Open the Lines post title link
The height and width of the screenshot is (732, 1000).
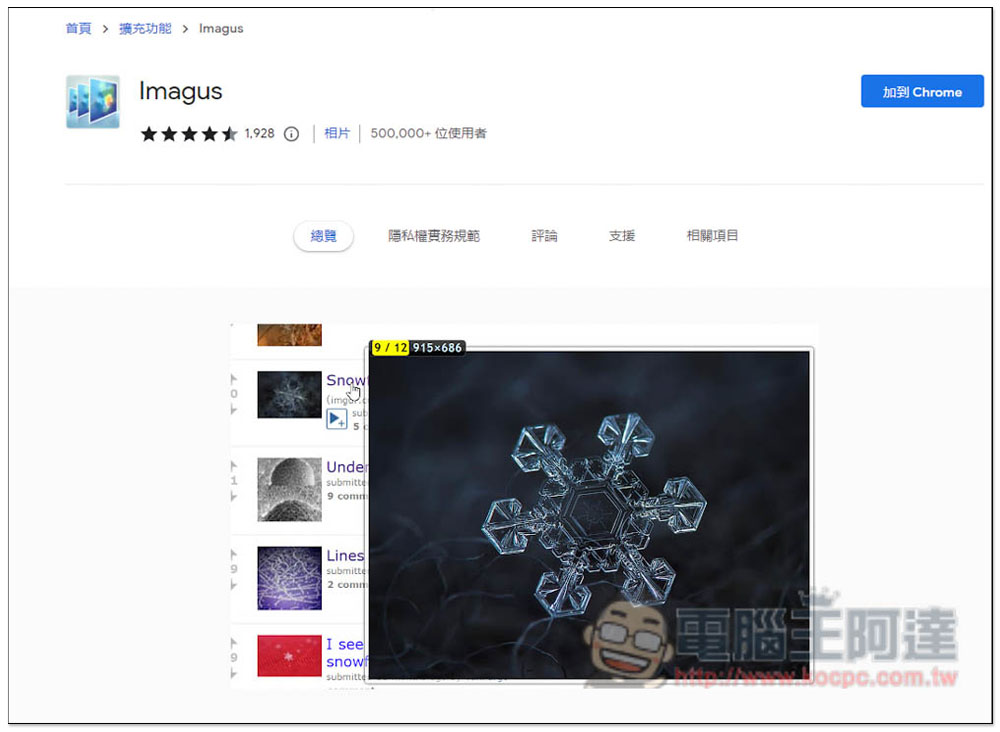point(345,555)
